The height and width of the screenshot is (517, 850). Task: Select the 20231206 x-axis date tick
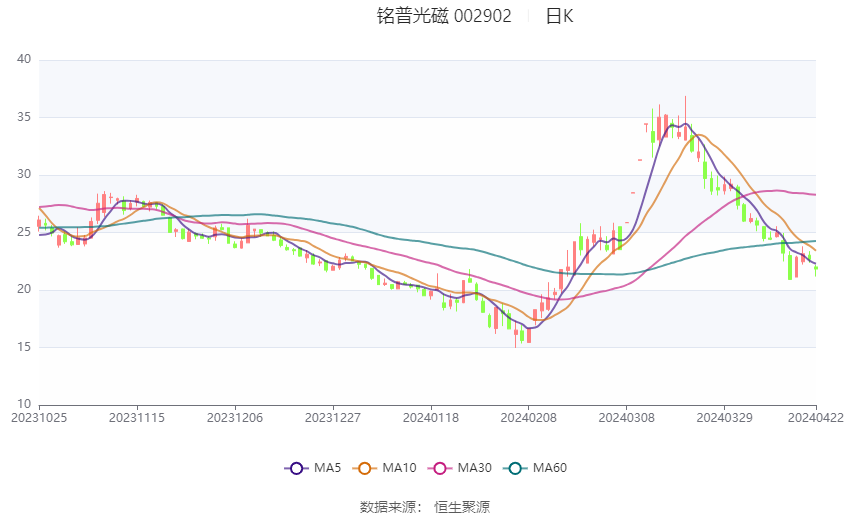(x=235, y=418)
